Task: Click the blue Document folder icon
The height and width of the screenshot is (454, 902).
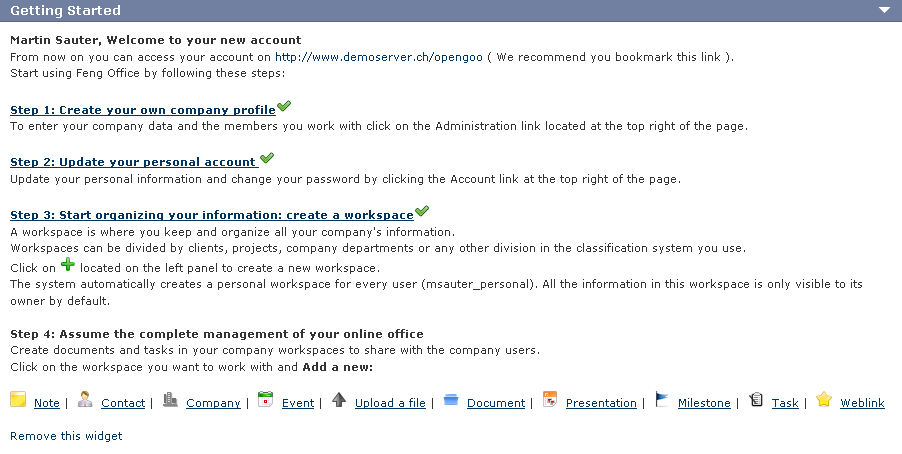Action: pos(451,399)
